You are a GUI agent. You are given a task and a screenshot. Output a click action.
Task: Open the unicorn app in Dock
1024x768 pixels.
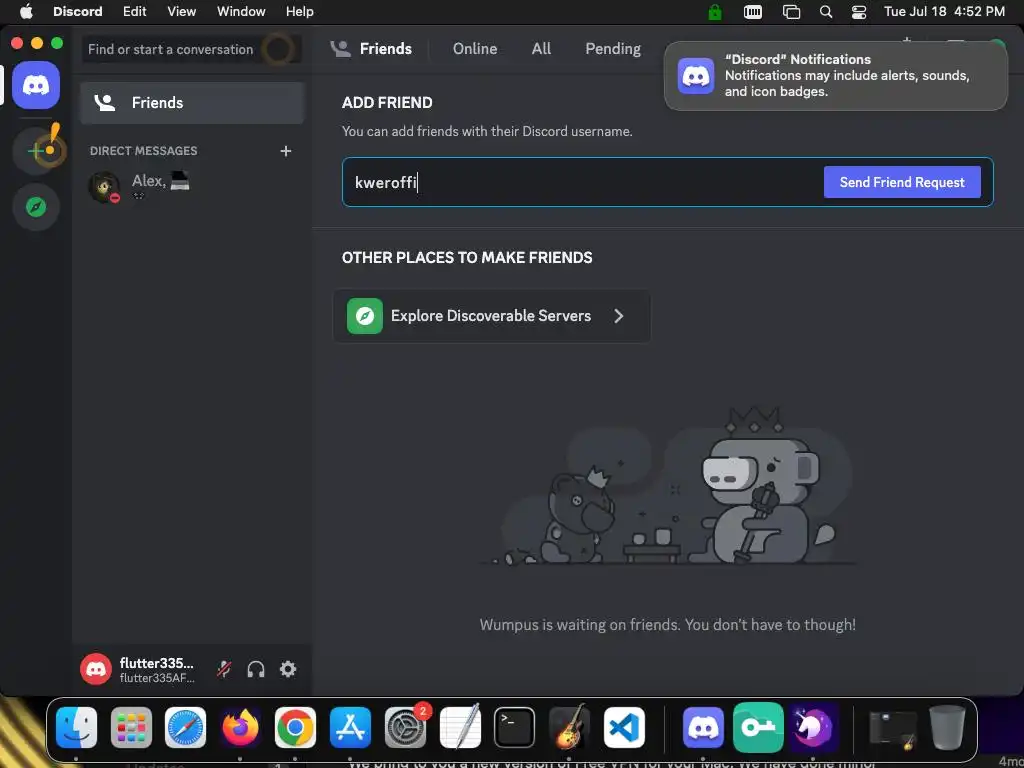[813, 728]
